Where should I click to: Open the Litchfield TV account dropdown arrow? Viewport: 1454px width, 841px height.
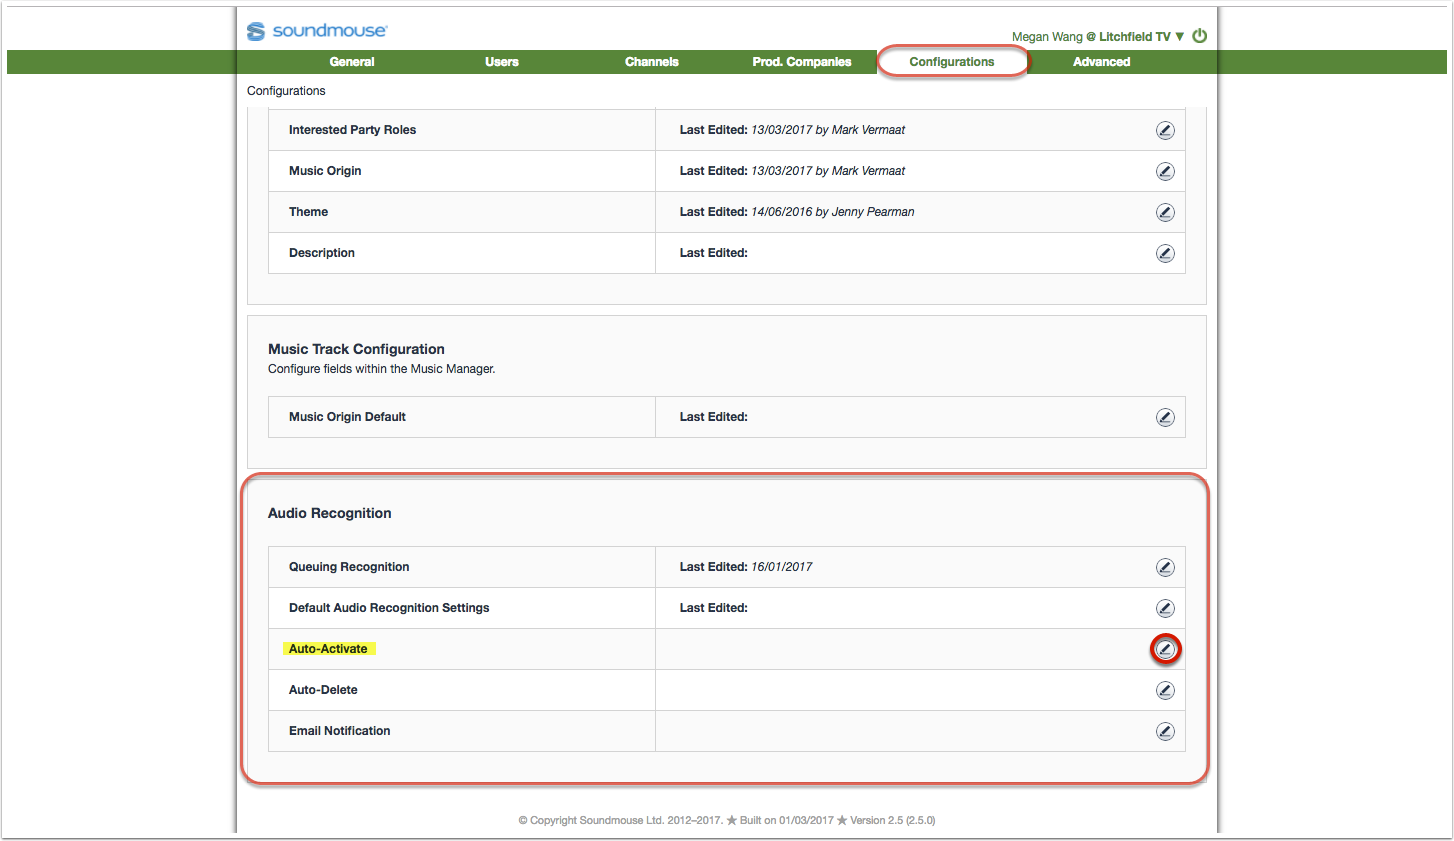coord(1180,37)
